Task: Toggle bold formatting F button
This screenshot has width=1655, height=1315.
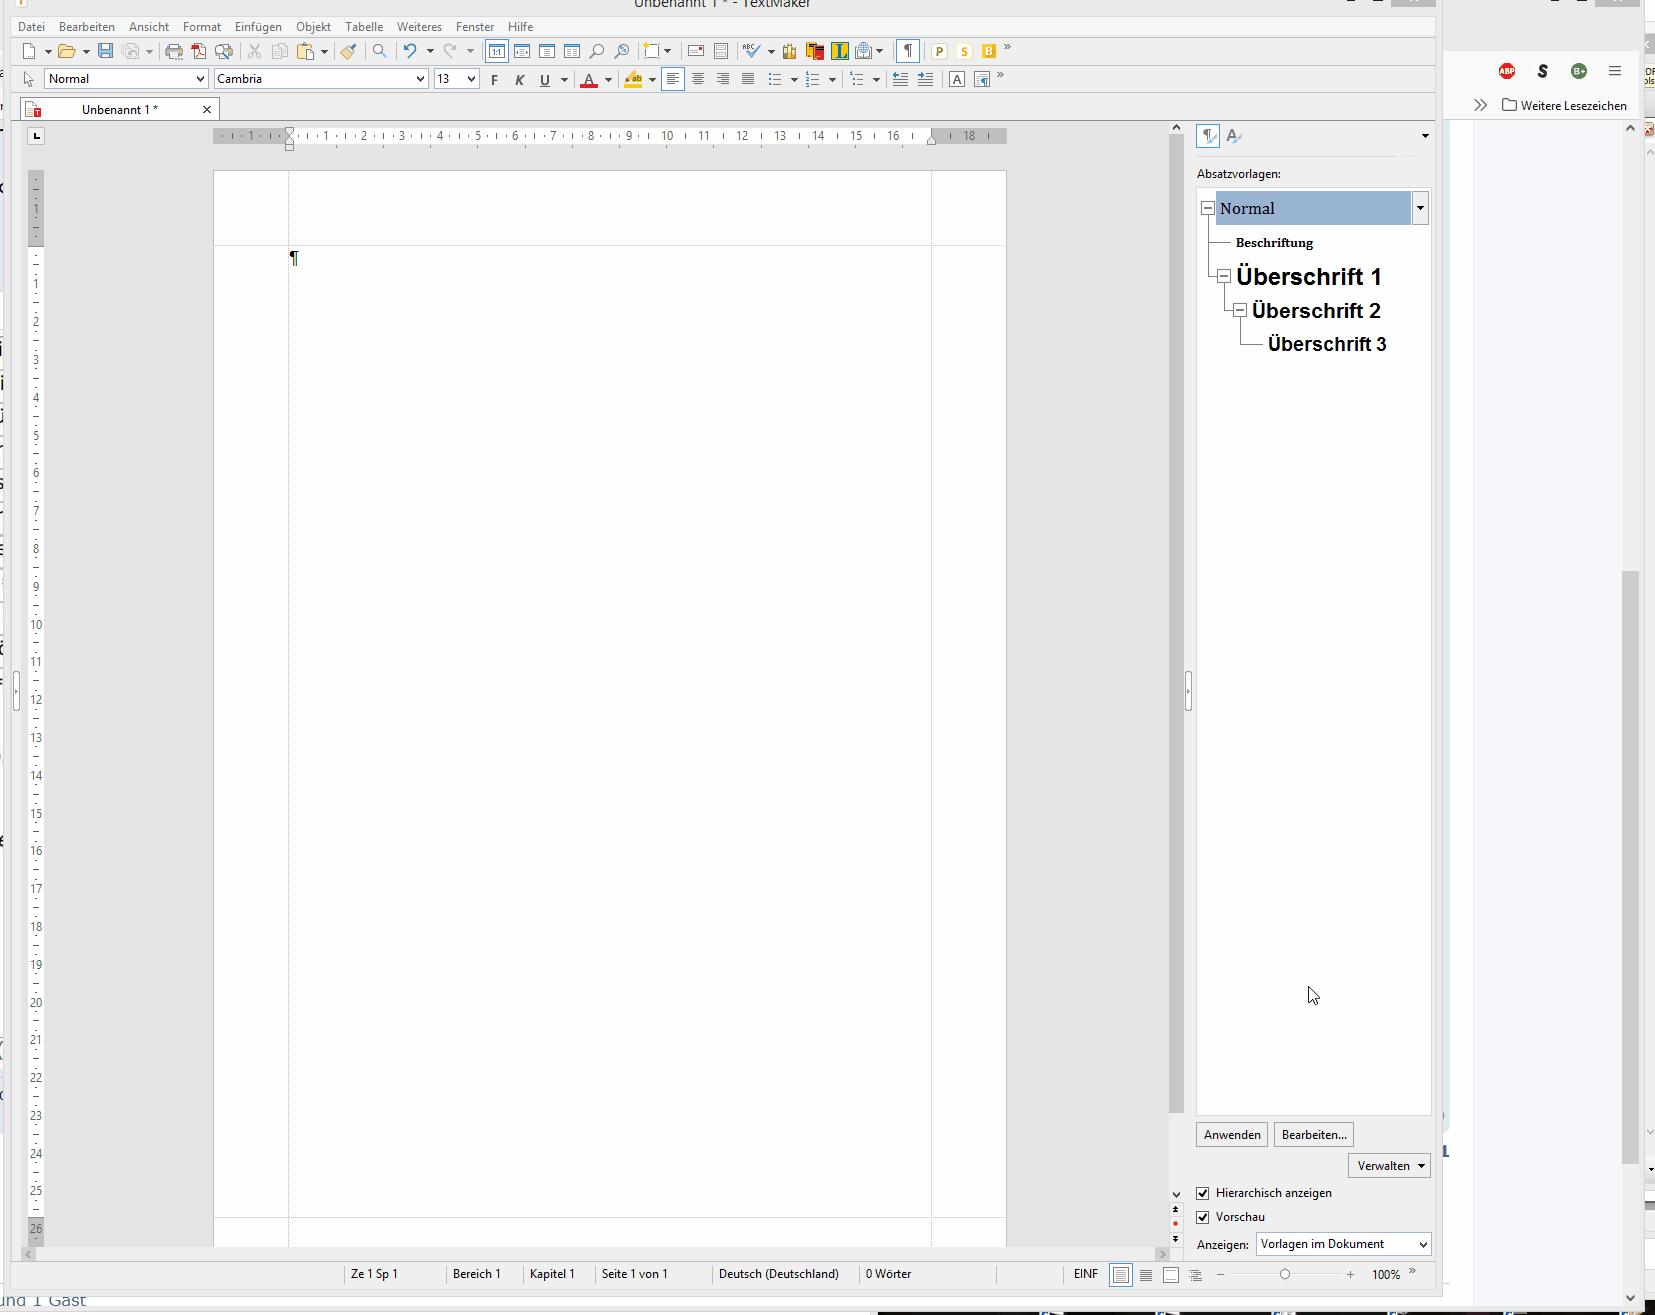Action: (x=494, y=80)
